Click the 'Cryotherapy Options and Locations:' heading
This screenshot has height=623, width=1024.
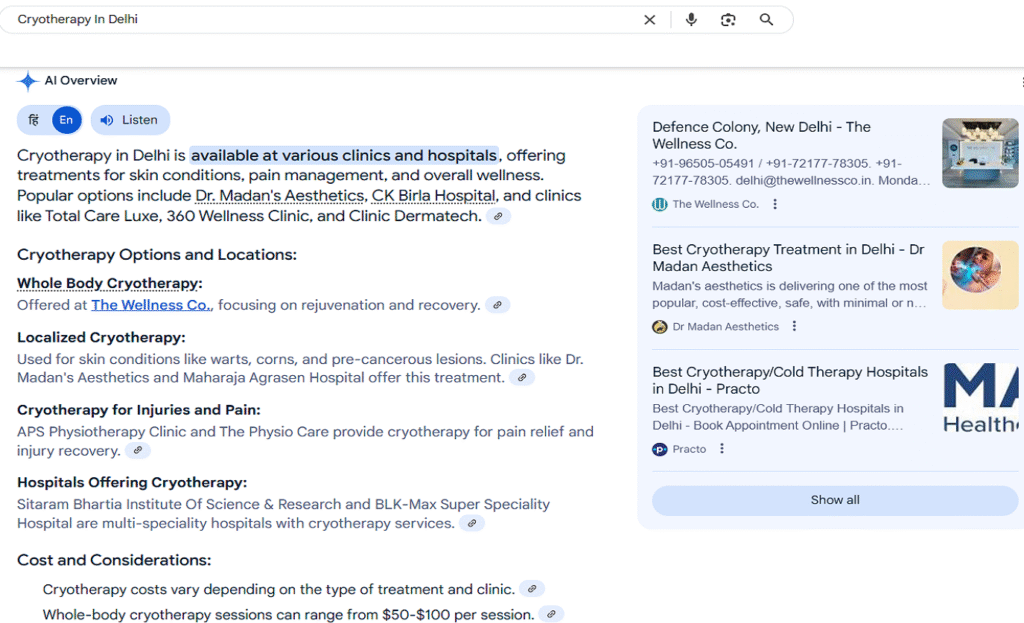click(157, 255)
